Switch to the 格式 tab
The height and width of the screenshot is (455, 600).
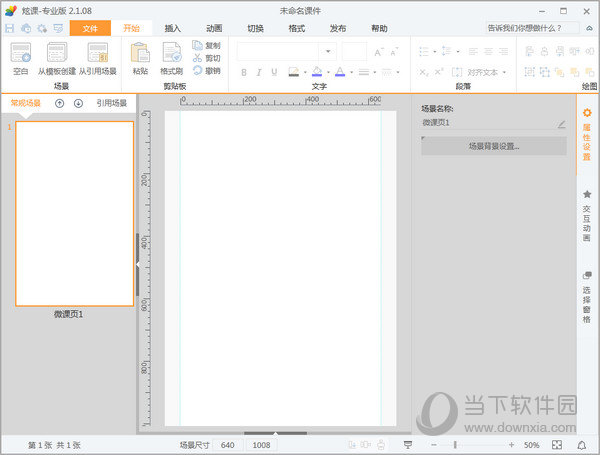click(297, 28)
